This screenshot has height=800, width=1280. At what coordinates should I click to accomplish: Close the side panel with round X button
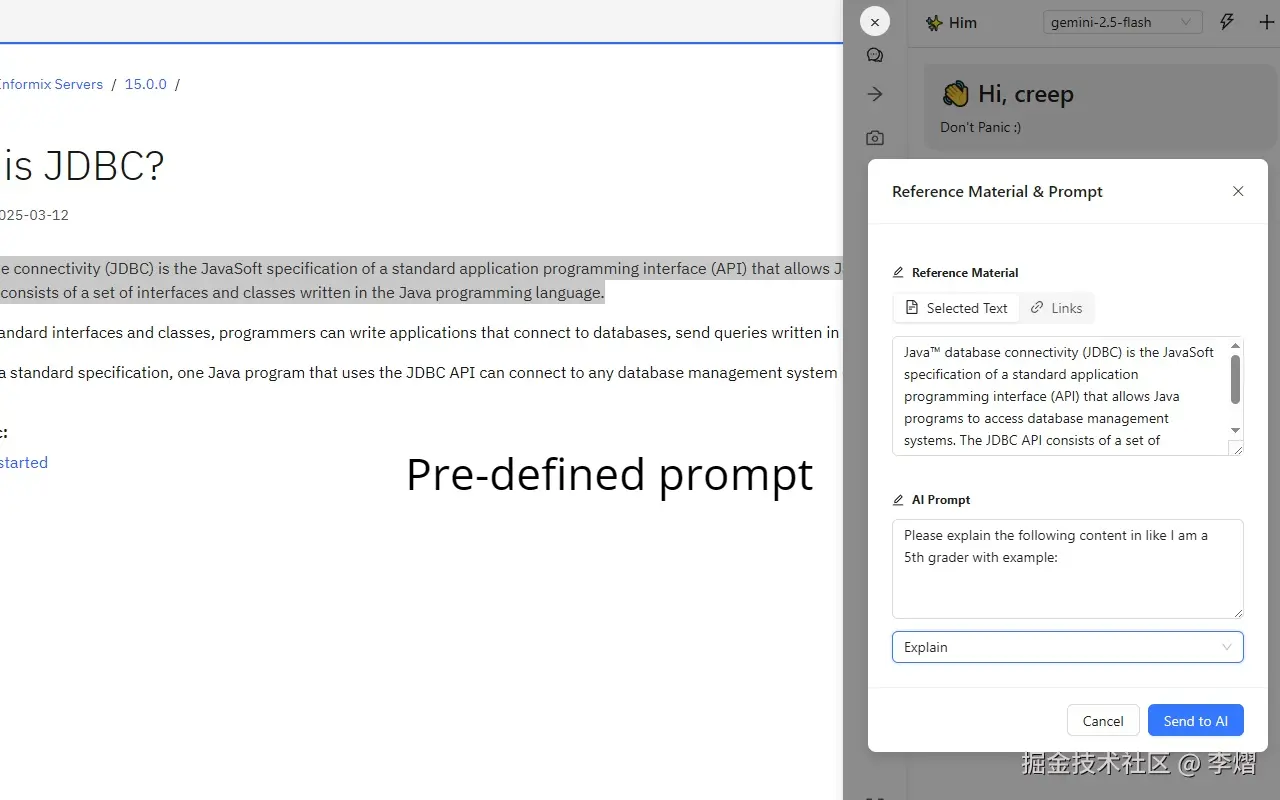875,22
